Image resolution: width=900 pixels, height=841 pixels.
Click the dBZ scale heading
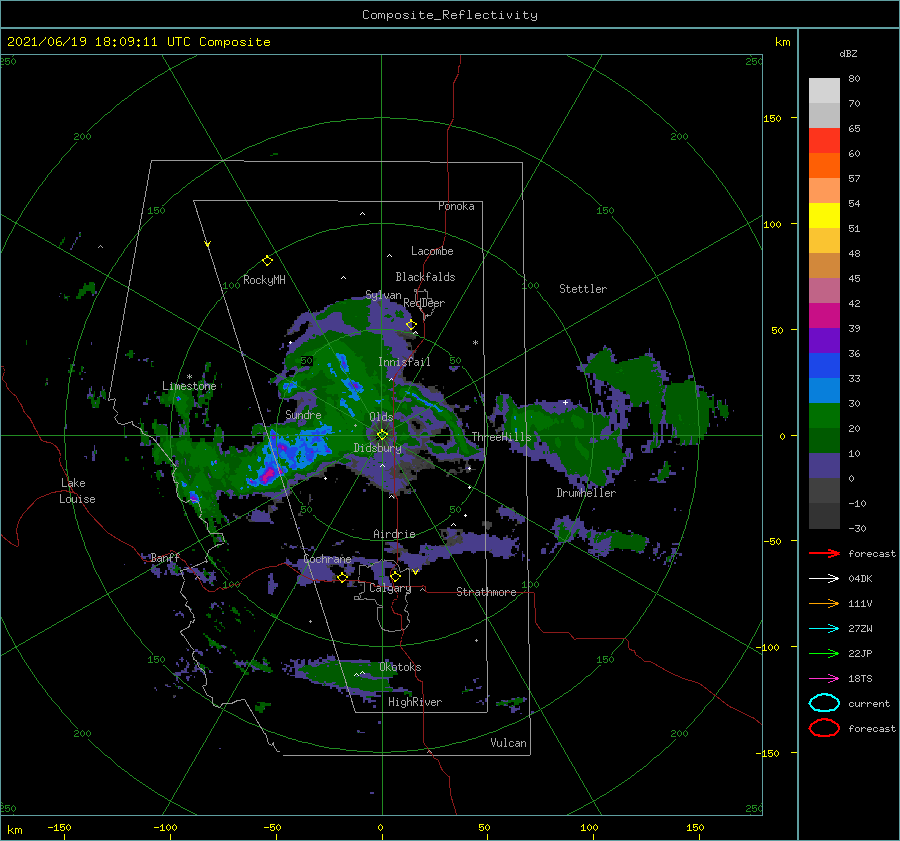(x=848, y=54)
